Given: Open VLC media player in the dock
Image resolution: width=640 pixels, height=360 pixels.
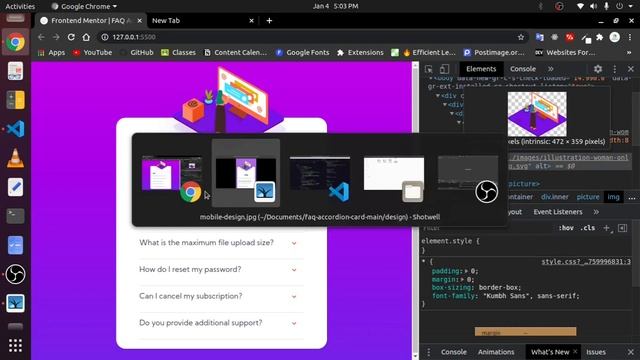Looking at the screenshot, I should pos(16,158).
